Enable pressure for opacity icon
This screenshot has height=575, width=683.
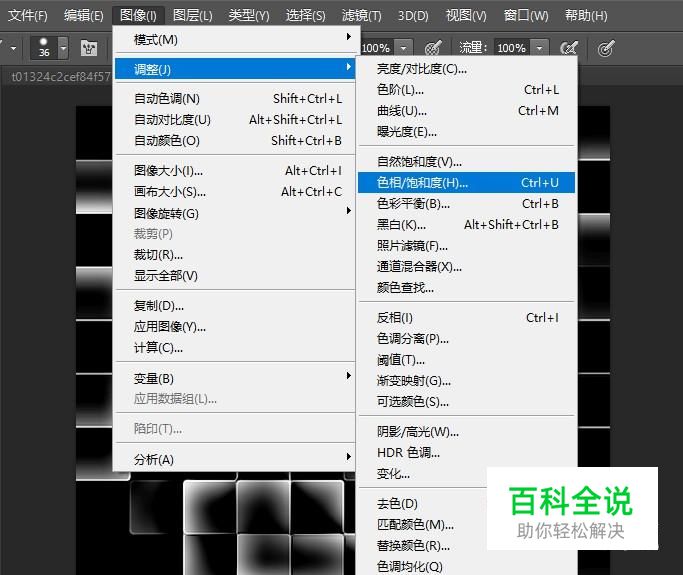[x=433, y=48]
